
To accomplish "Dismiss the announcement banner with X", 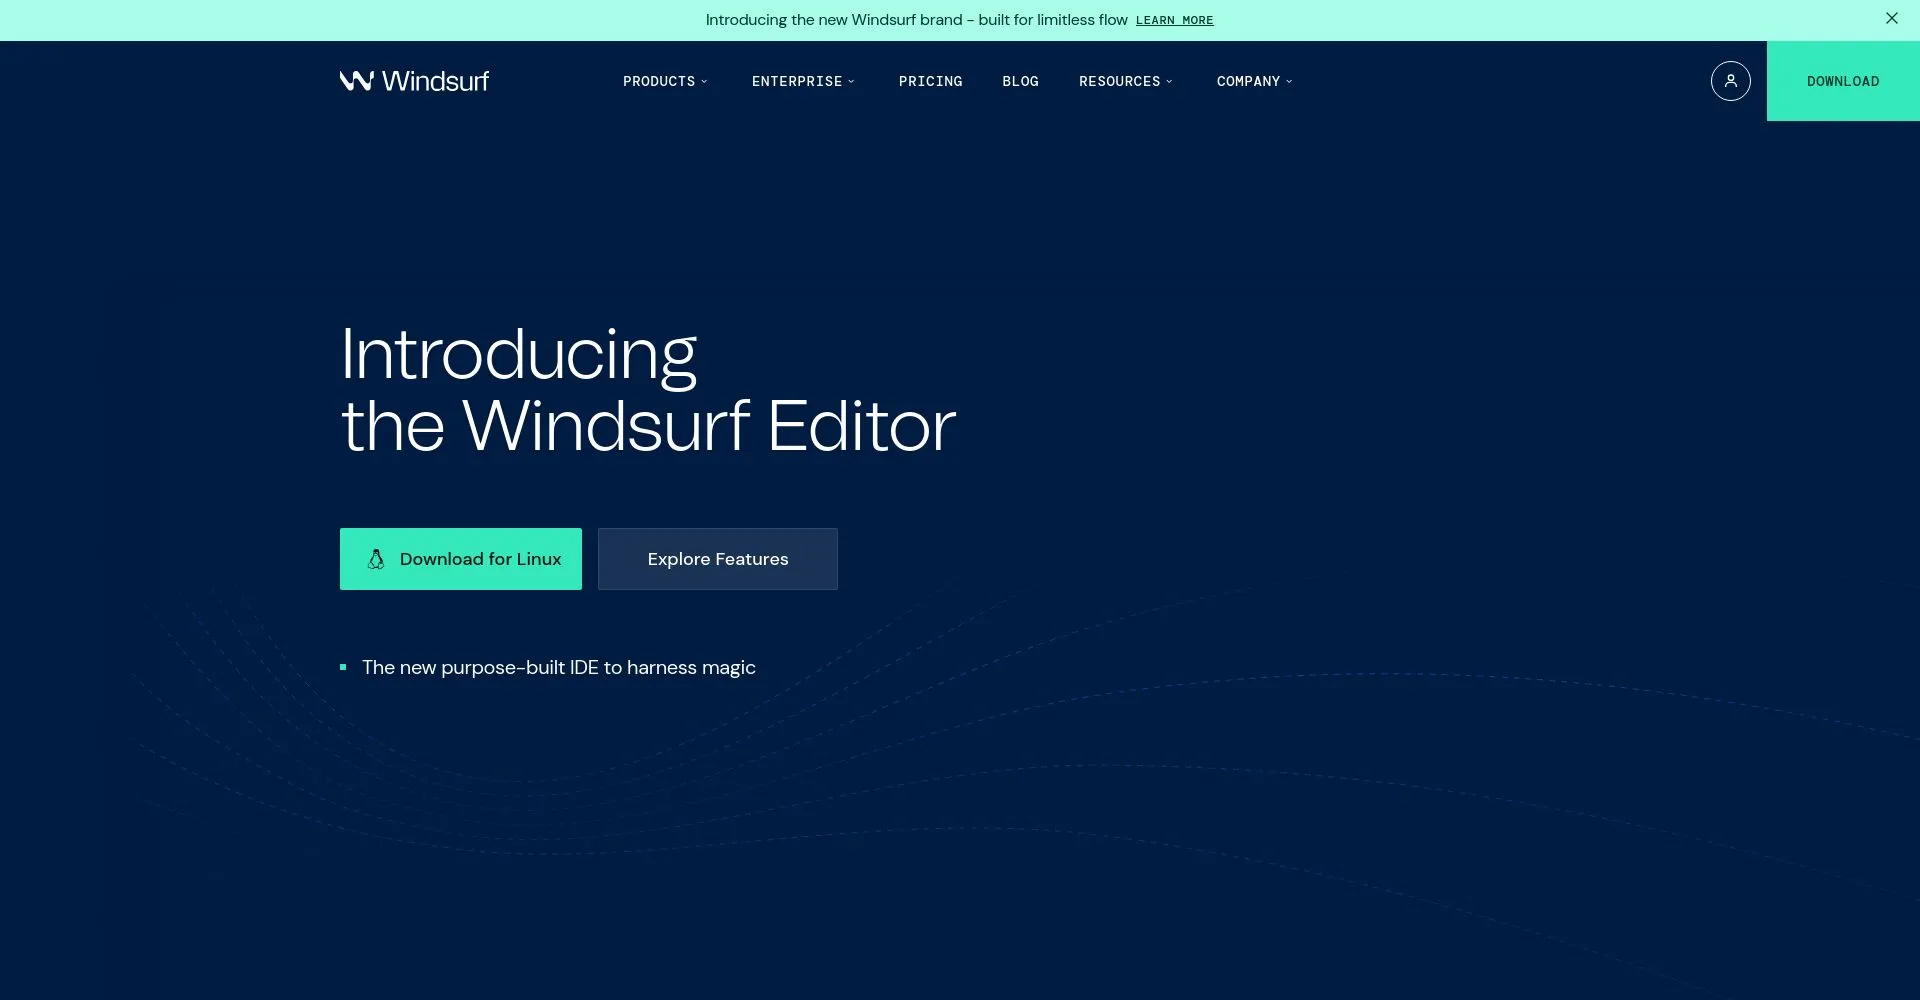I will pyautogui.click(x=1891, y=18).
